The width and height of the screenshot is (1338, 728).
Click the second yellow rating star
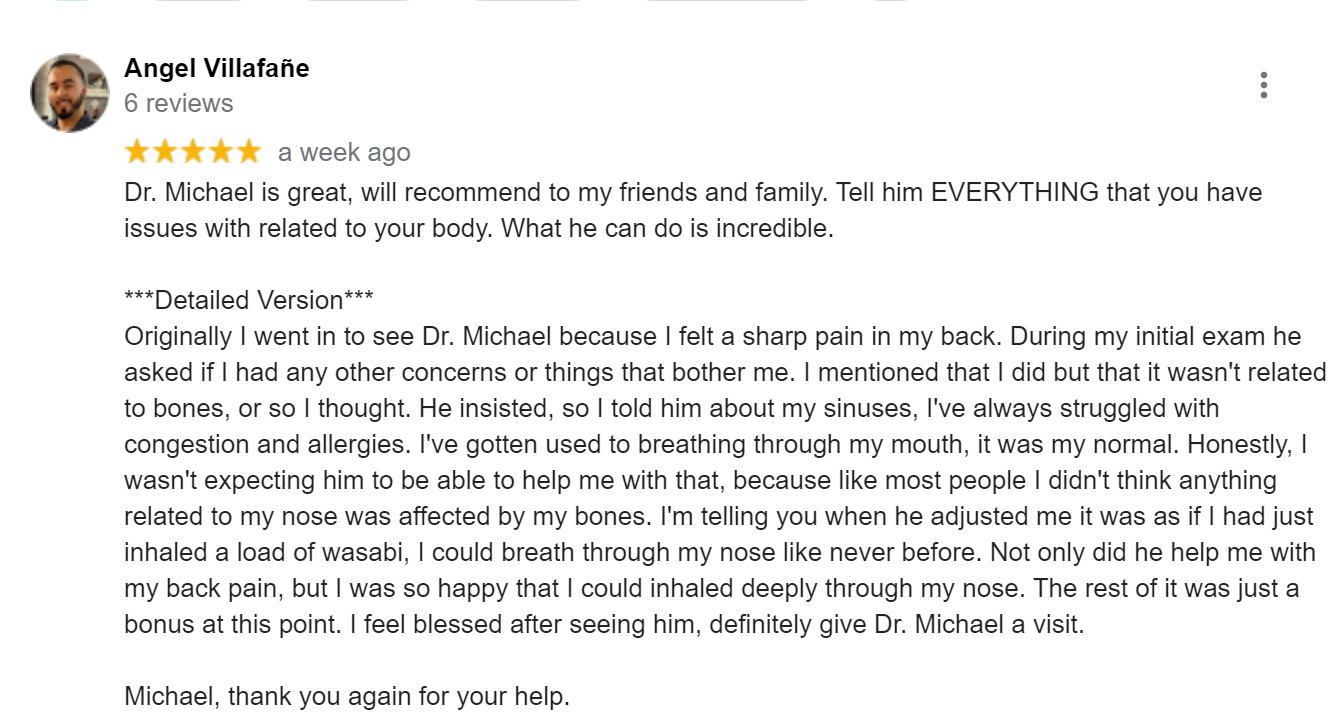pyautogui.click(x=165, y=152)
